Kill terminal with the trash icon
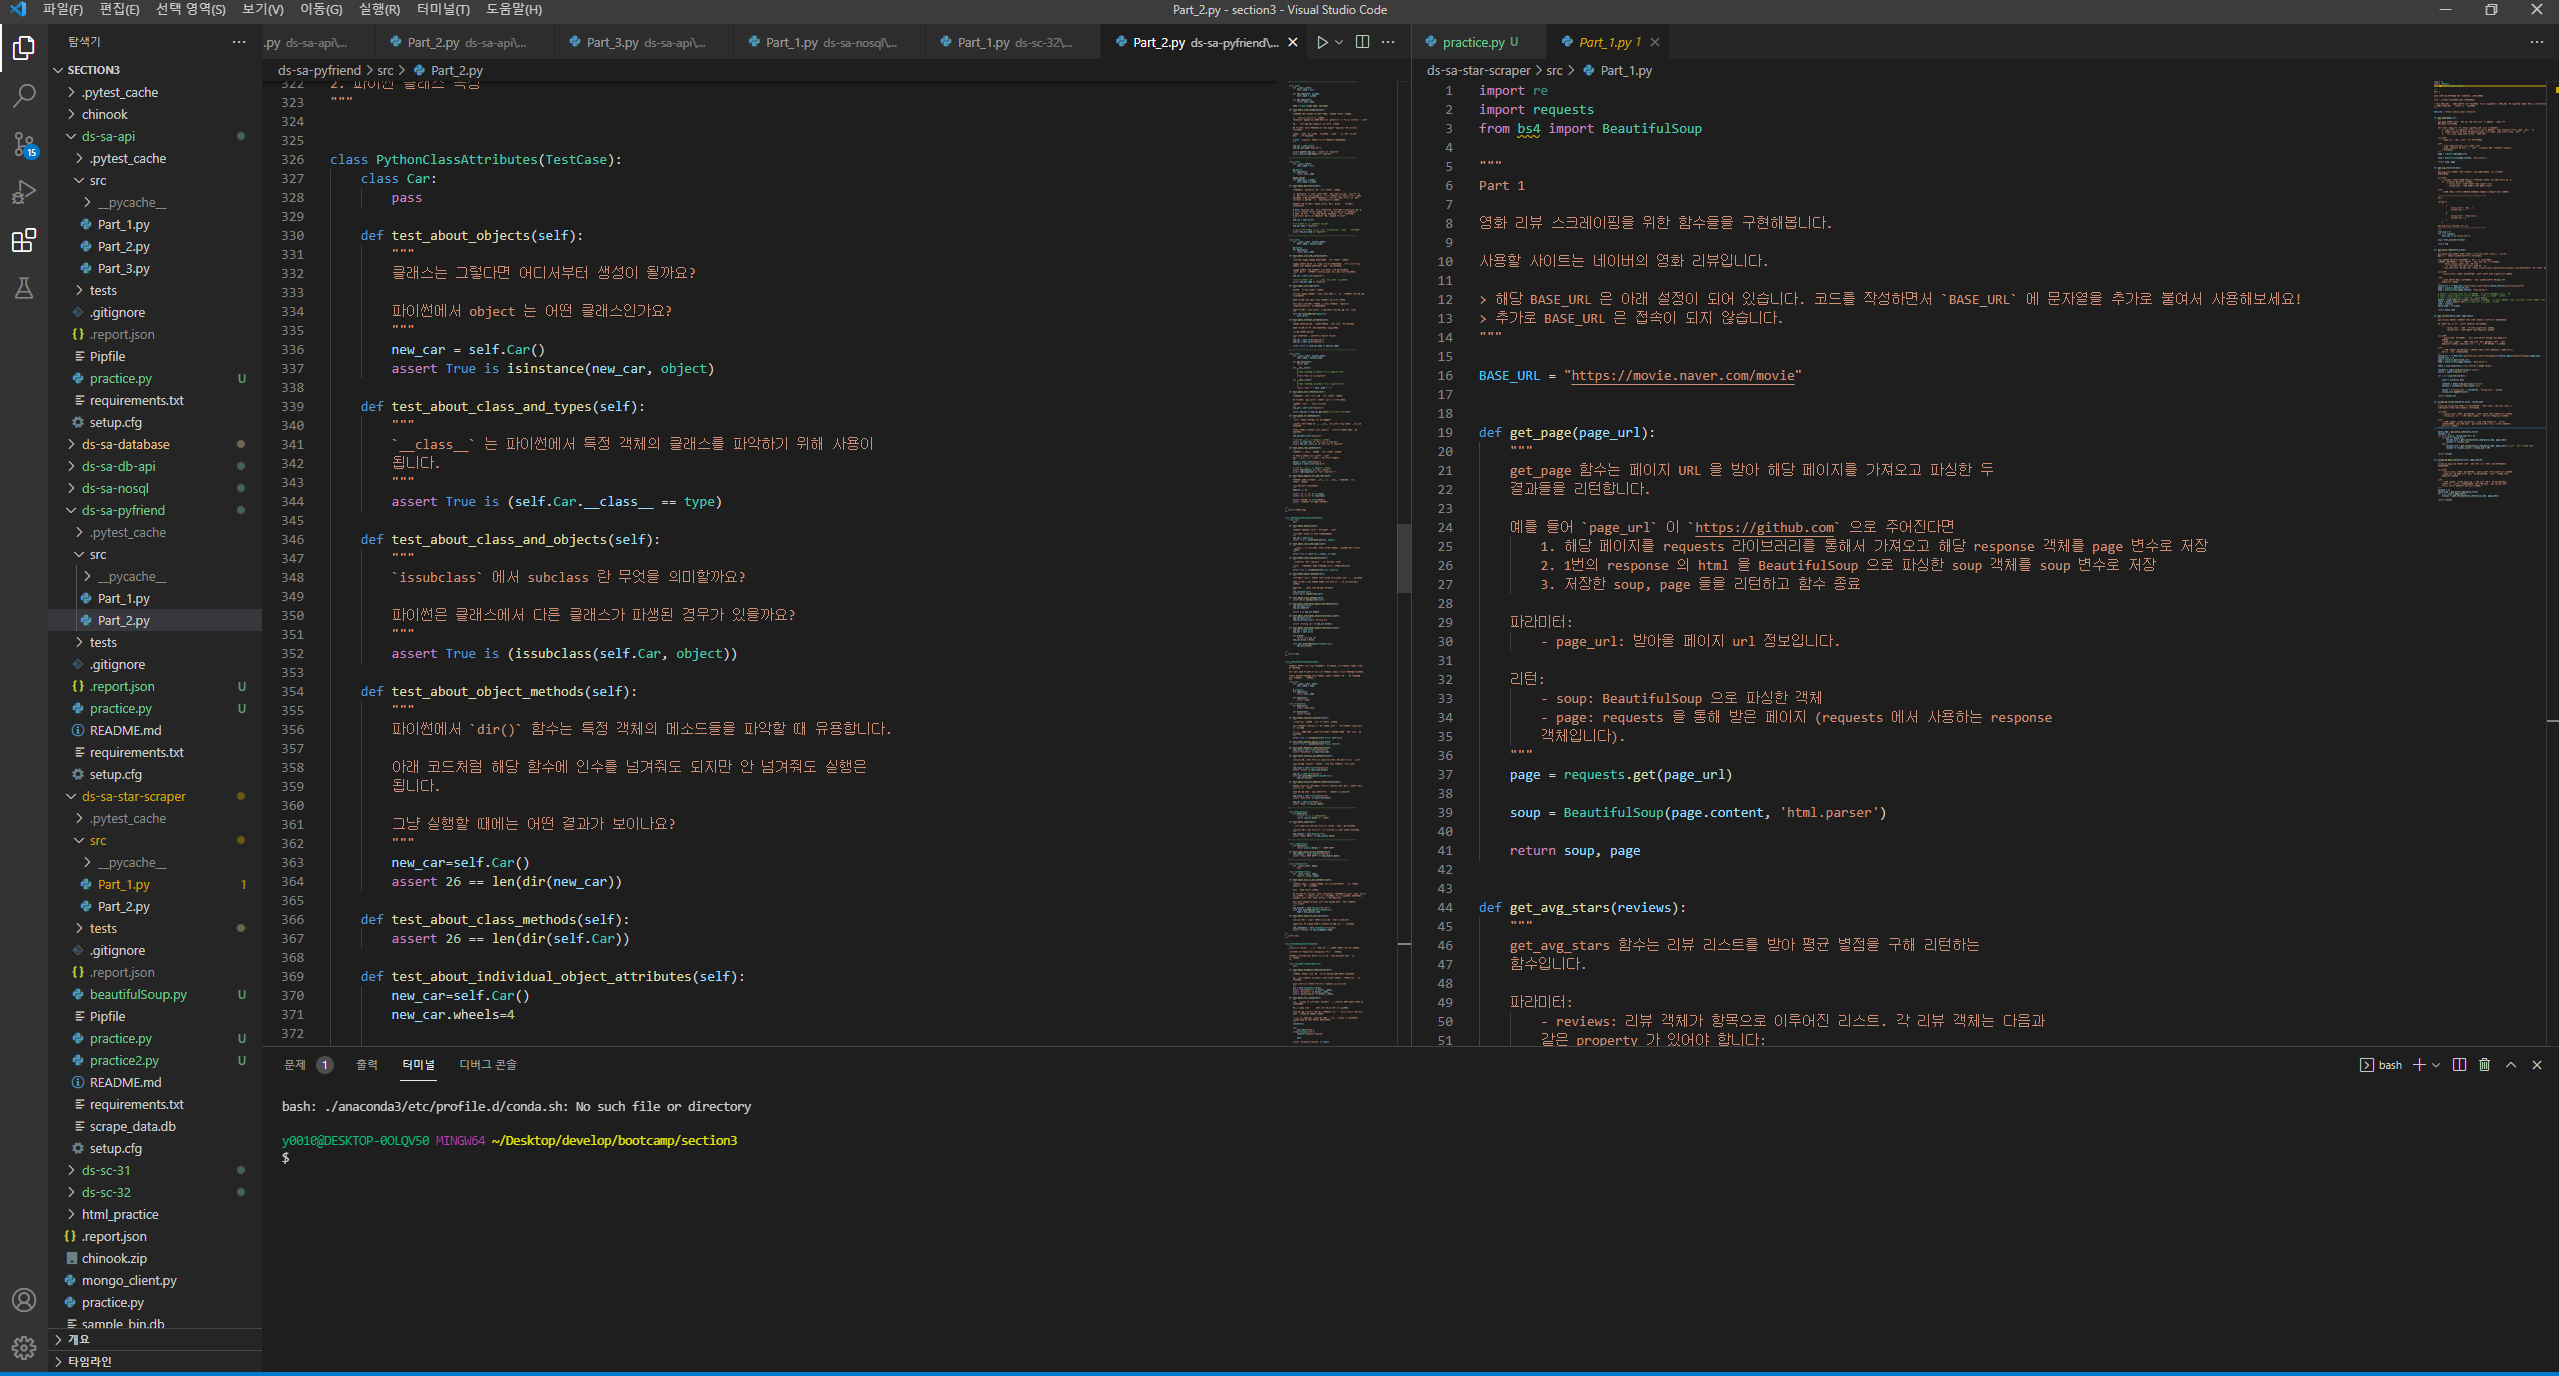The image size is (2559, 1376). [2484, 1065]
